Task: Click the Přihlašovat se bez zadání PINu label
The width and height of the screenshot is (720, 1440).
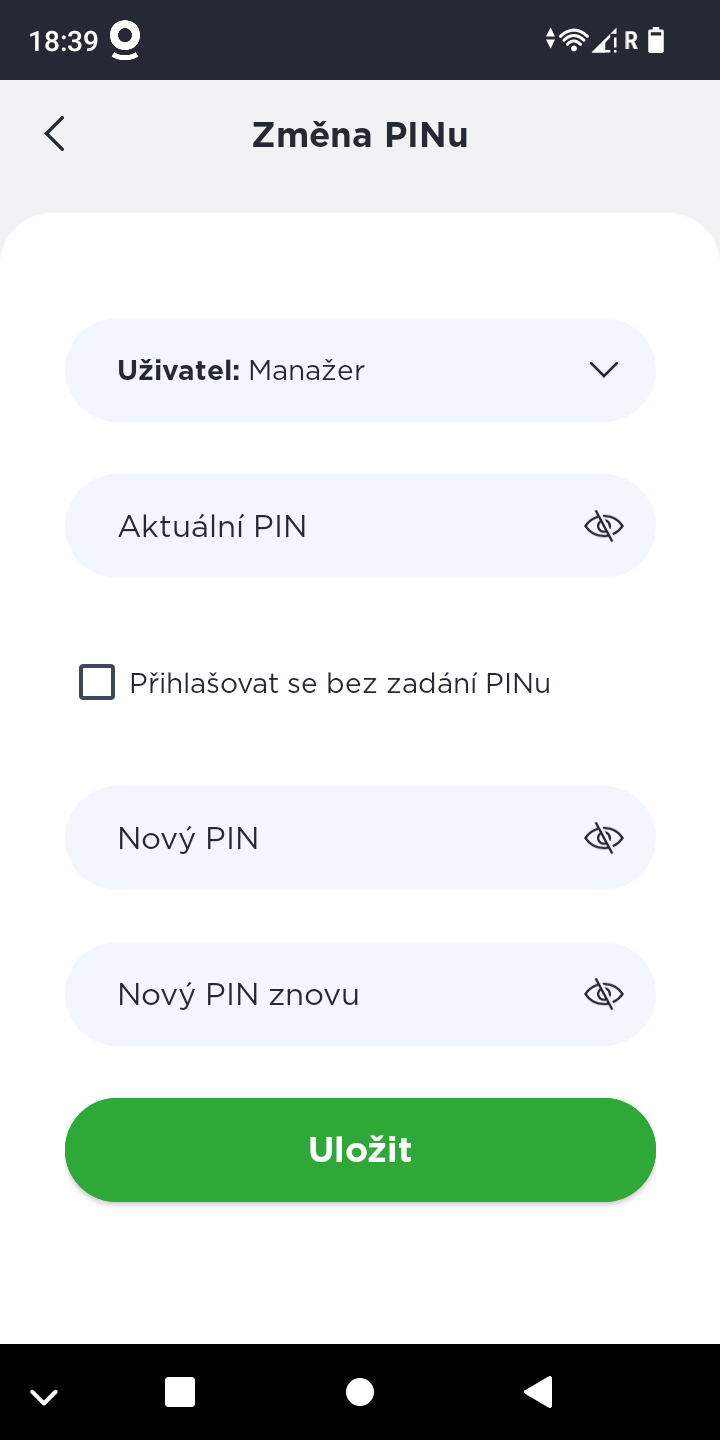Action: click(340, 684)
